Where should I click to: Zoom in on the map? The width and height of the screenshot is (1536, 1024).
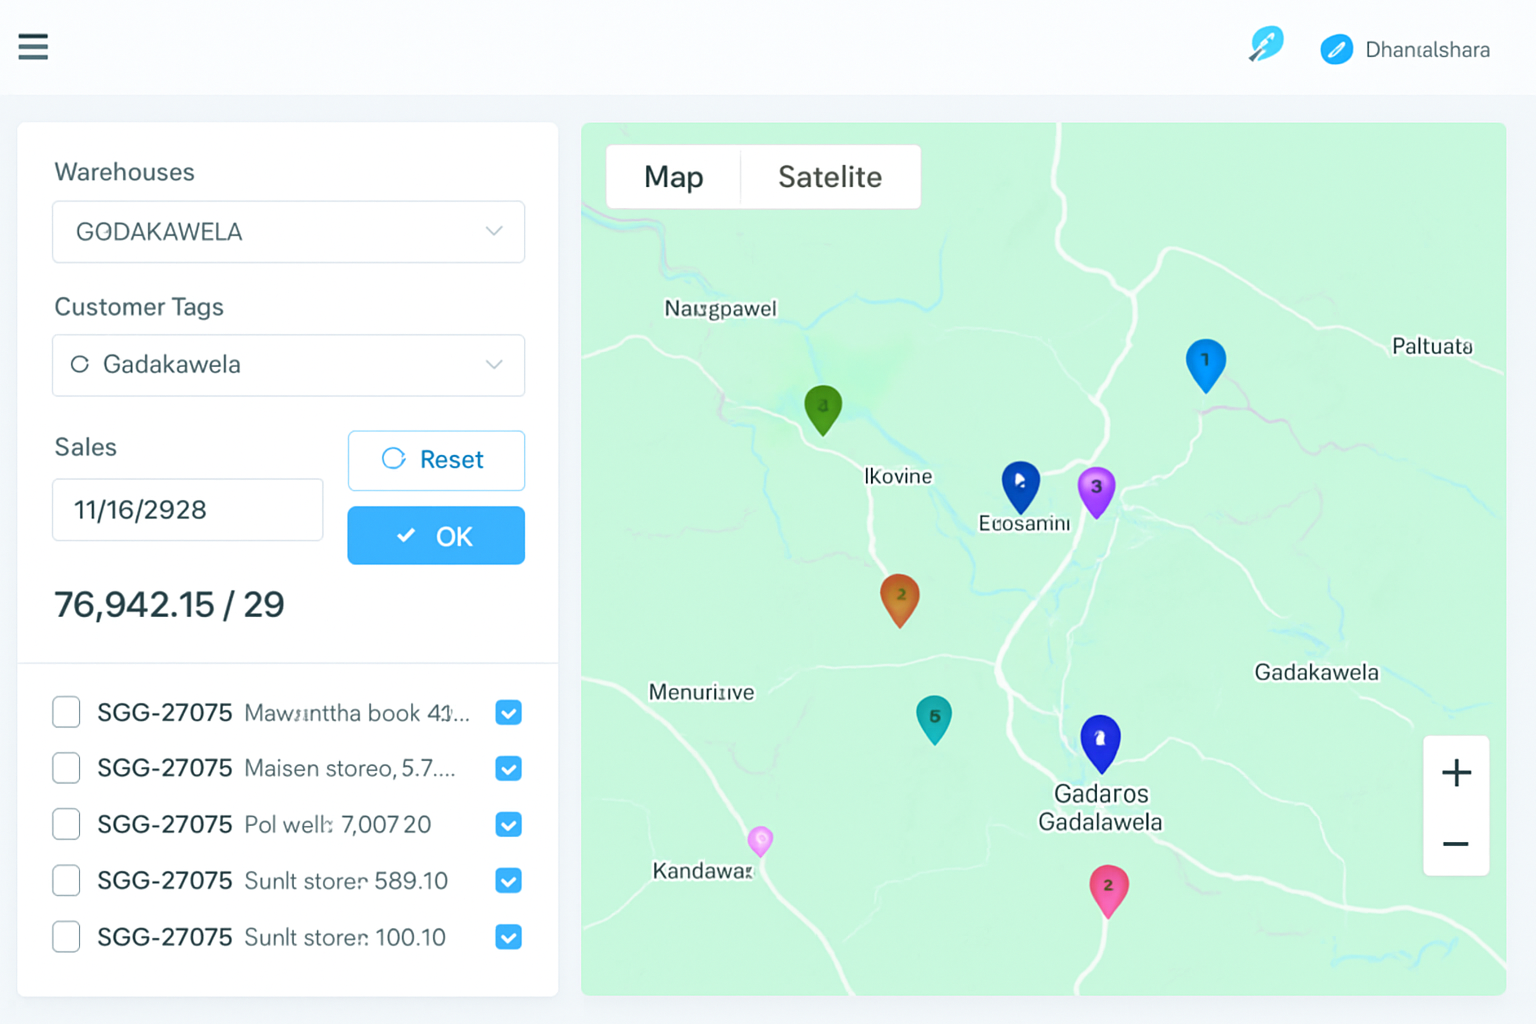point(1456,773)
